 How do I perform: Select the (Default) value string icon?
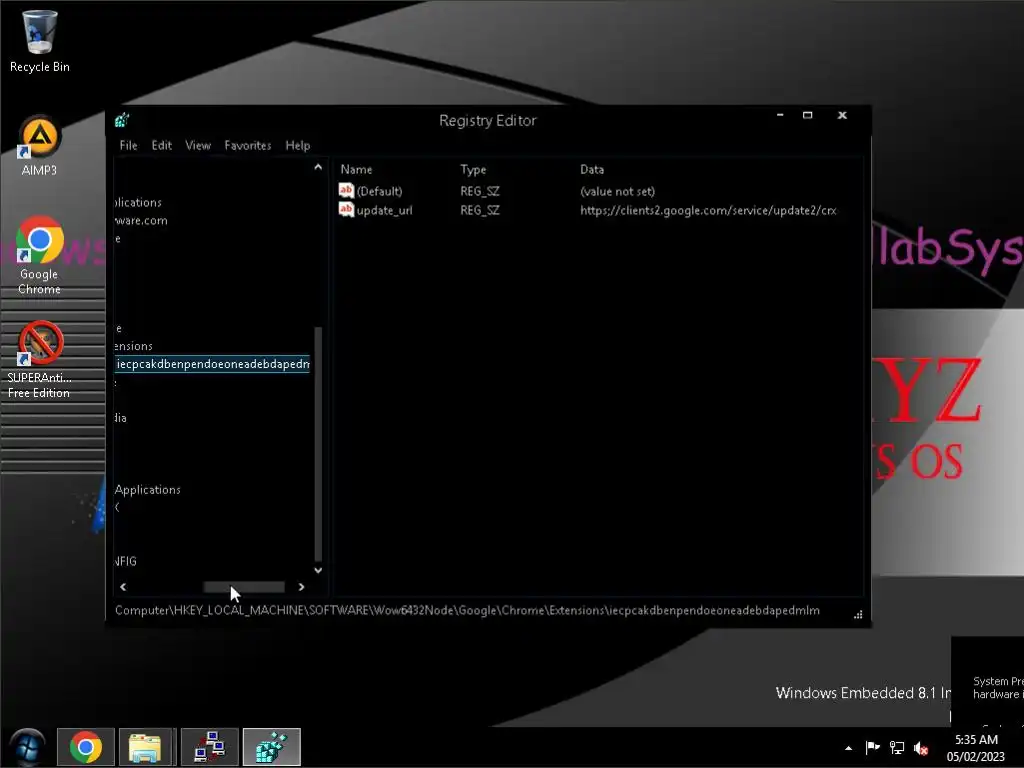click(x=346, y=190)
